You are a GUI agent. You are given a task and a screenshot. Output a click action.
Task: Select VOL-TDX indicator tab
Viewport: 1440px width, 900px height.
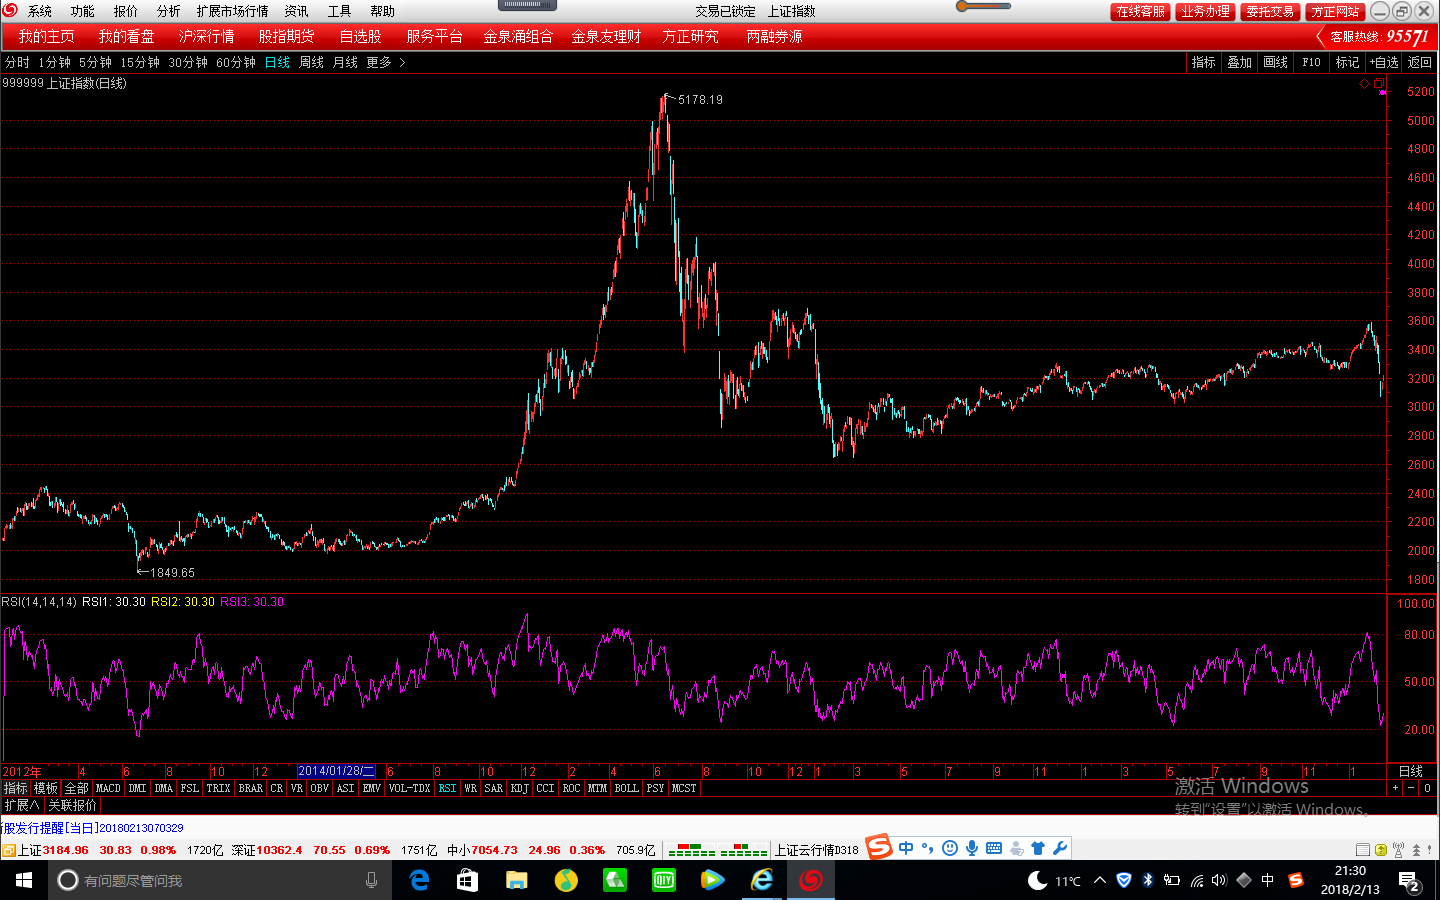pyautogui.click(x=409, y=788)
